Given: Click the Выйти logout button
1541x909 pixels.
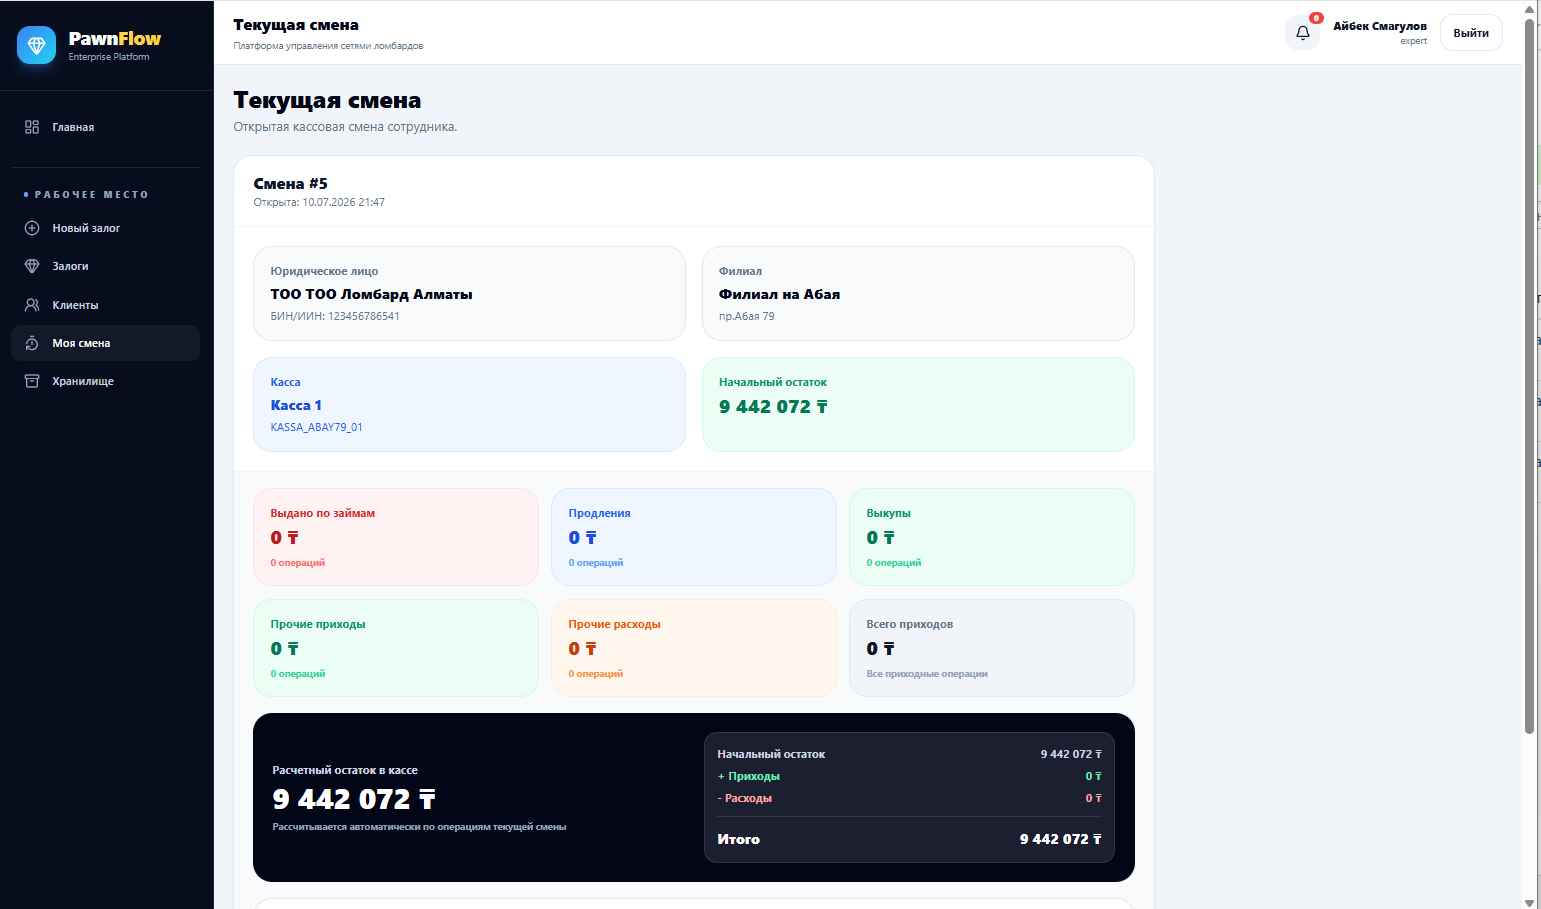Looking at the screenshot, I should click(1471, 33).
